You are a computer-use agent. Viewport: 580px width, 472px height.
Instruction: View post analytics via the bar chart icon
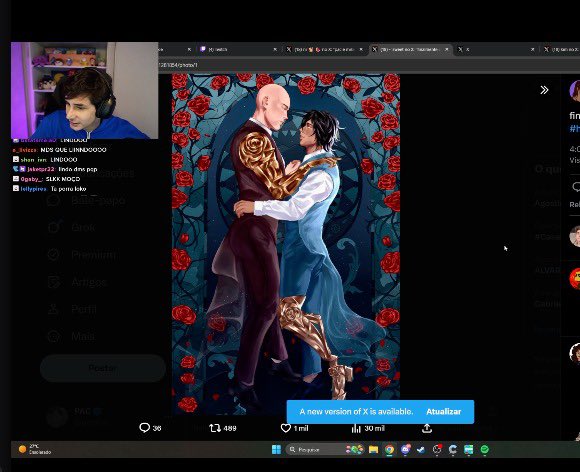(356, 428)
